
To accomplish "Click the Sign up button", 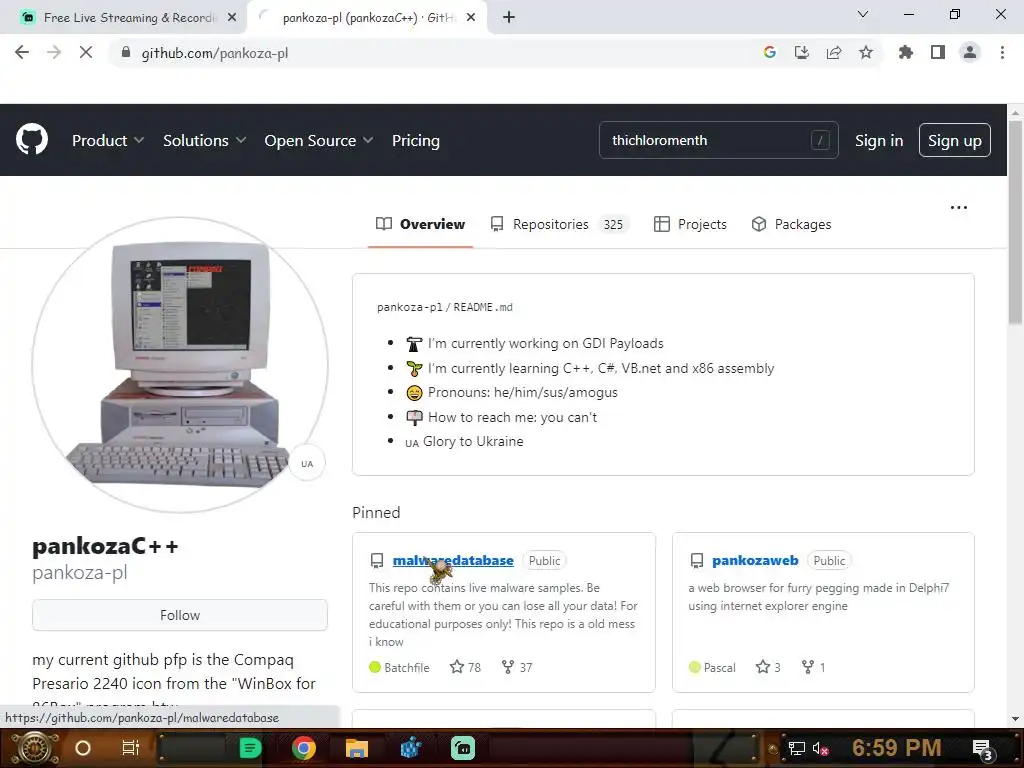I will click(x=955, y=140).
